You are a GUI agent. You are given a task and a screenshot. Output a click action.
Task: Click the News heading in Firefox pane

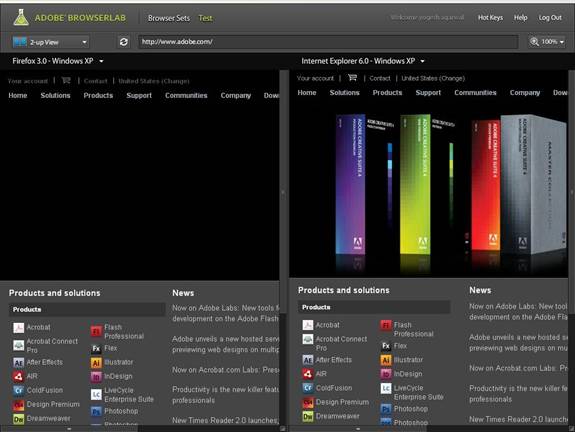coord(183,293)
